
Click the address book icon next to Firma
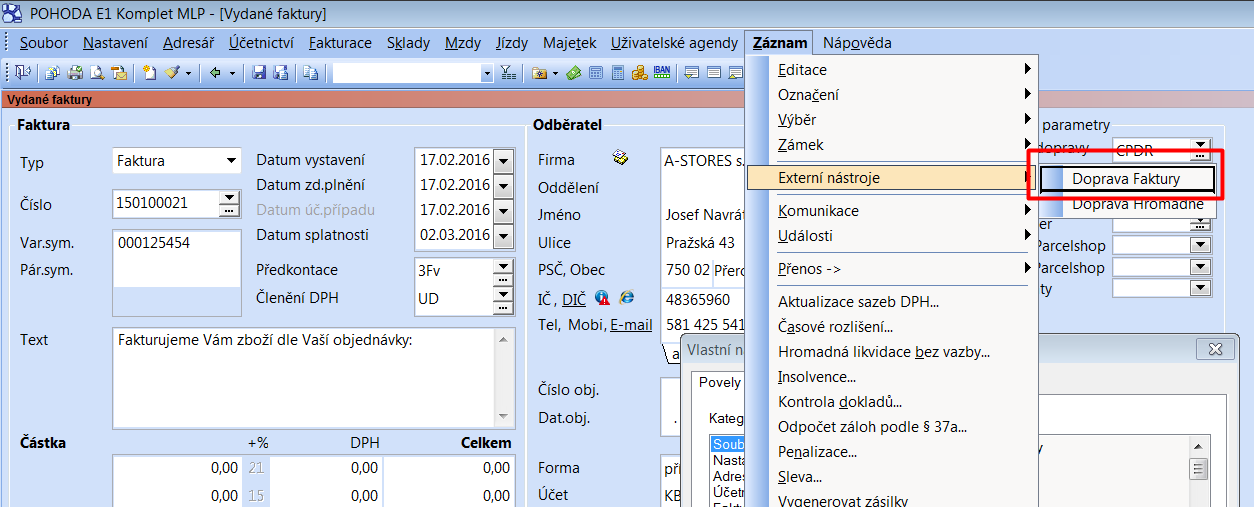(x=620, y=158)
